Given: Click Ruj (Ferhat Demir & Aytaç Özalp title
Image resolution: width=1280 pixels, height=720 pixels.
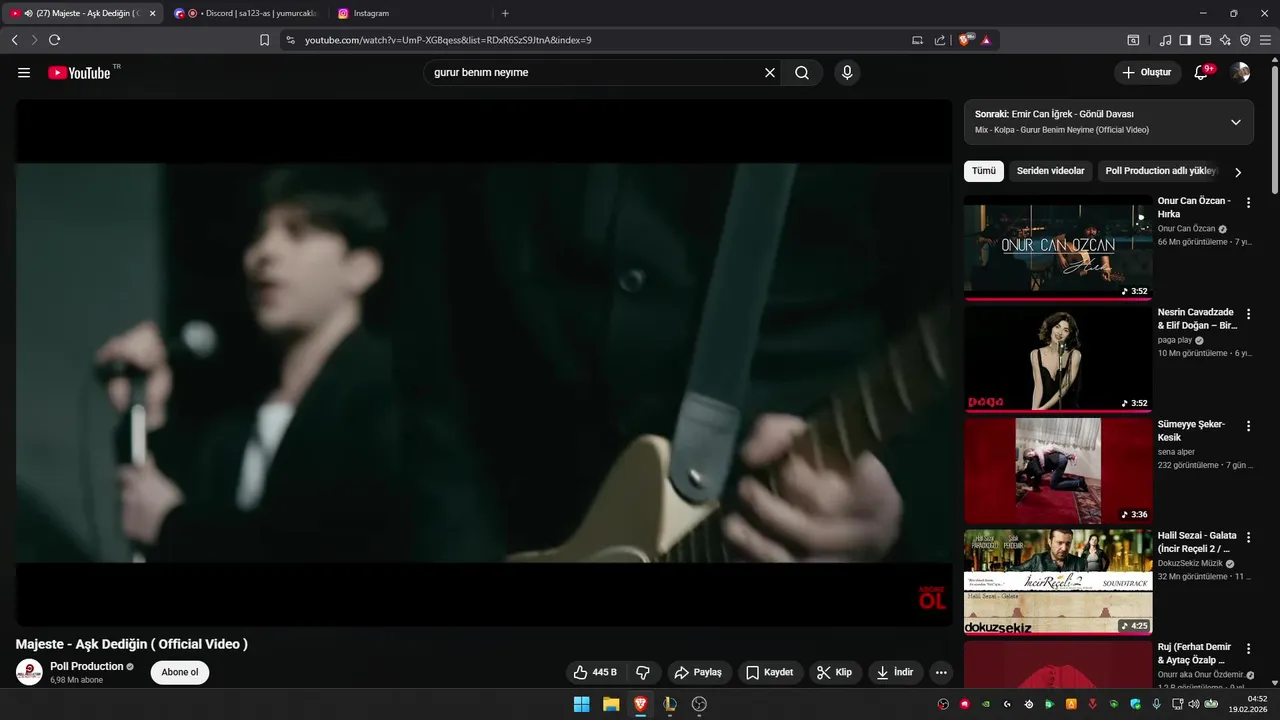Looking at the screenshot, I should point(1196,653).
